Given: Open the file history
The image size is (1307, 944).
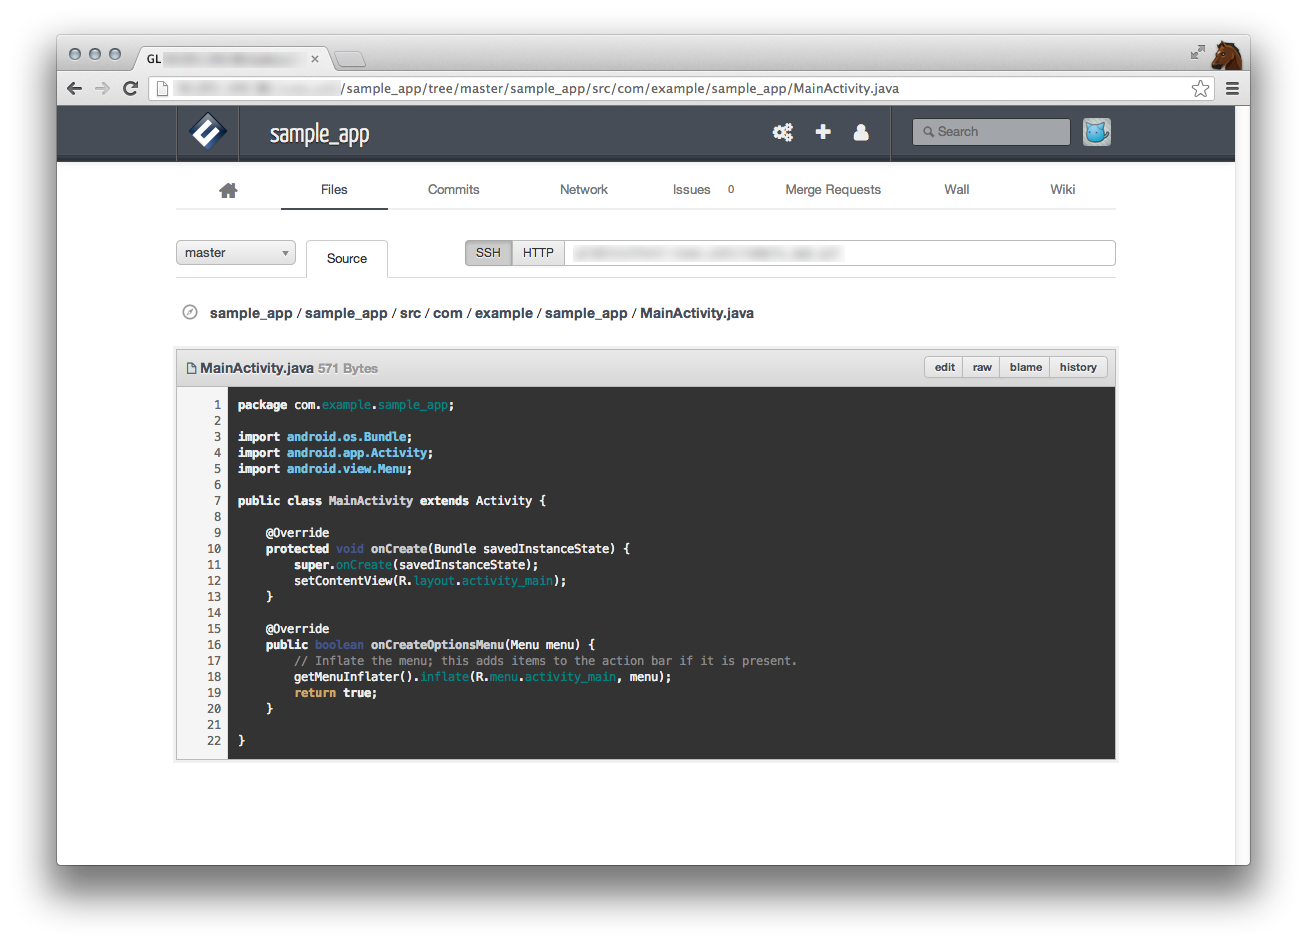Looking at the screenshot, I should click(x=1078, y=368).
